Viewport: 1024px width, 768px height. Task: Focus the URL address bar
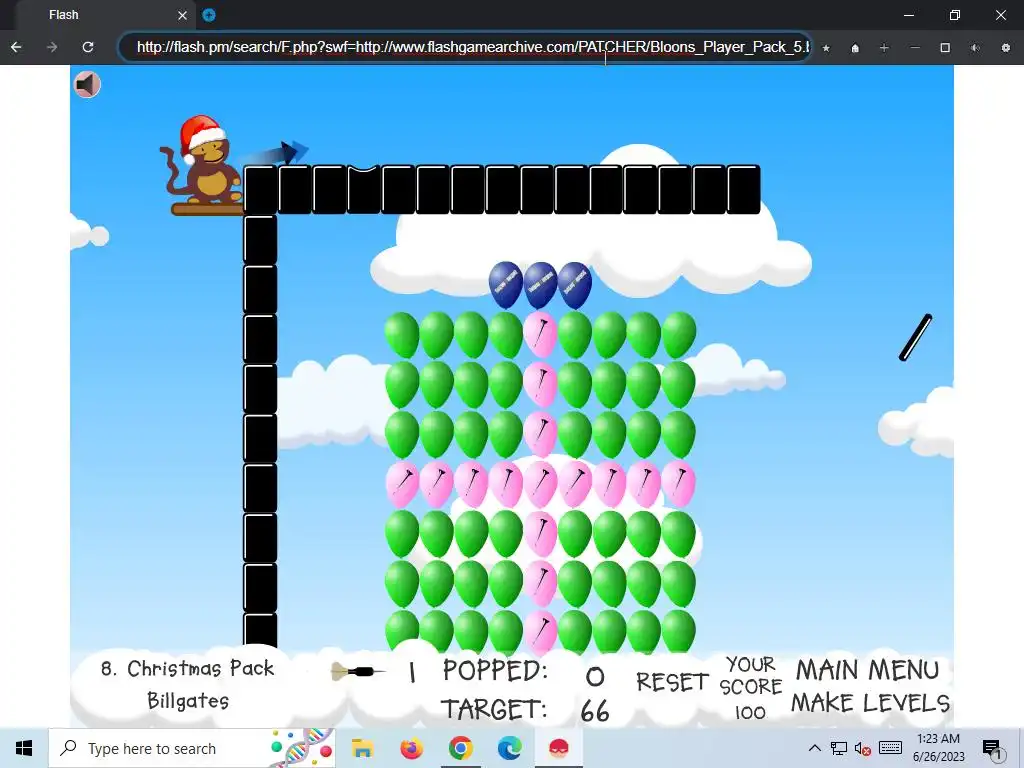[465, 47]
